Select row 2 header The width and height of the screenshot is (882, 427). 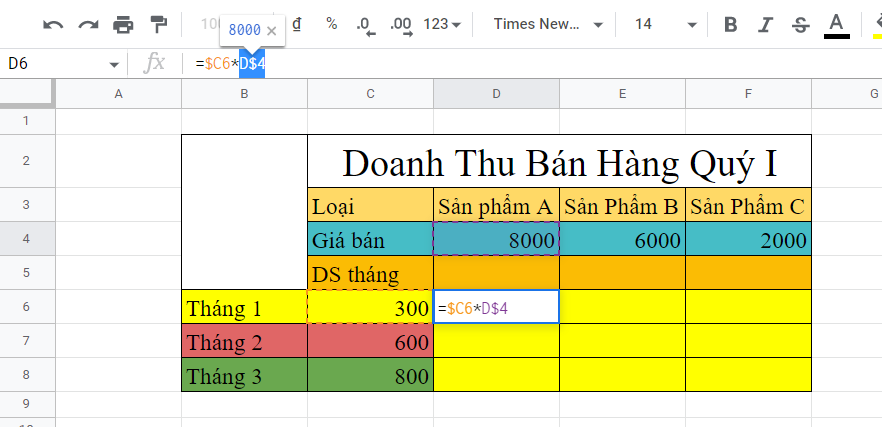click(x=27, y=161)
